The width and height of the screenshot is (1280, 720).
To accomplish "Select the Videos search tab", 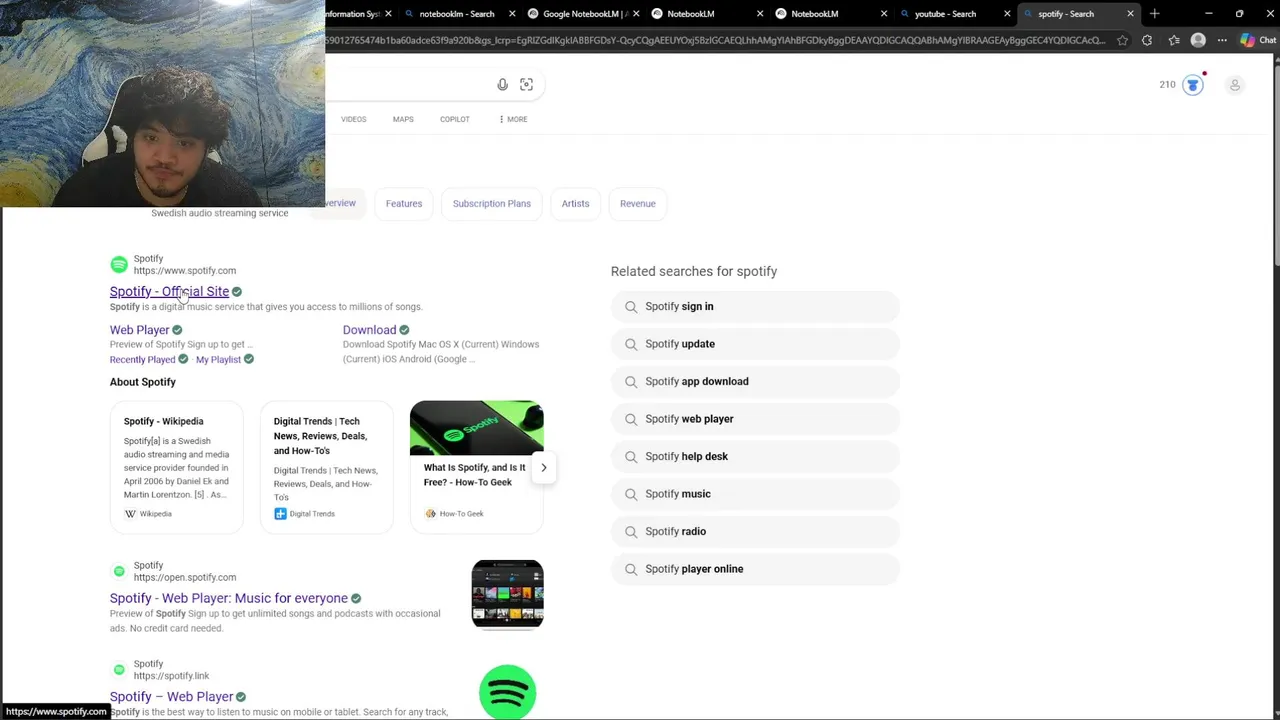I will 353,119.
